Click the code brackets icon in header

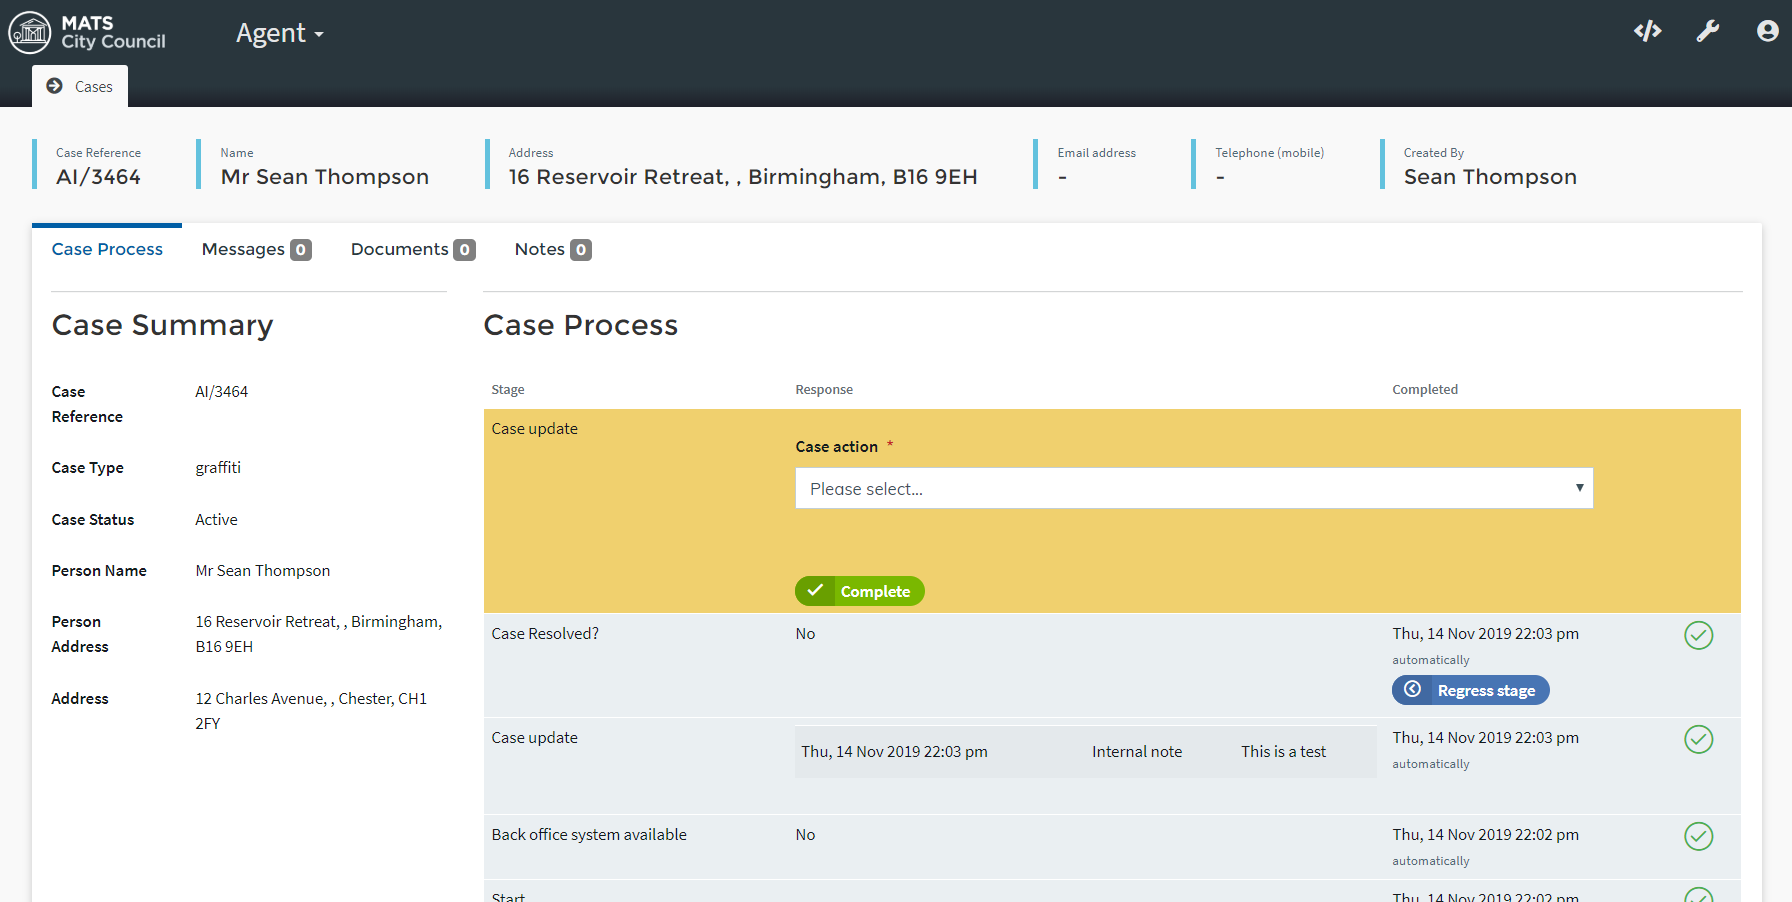(x=1647, y=32)
